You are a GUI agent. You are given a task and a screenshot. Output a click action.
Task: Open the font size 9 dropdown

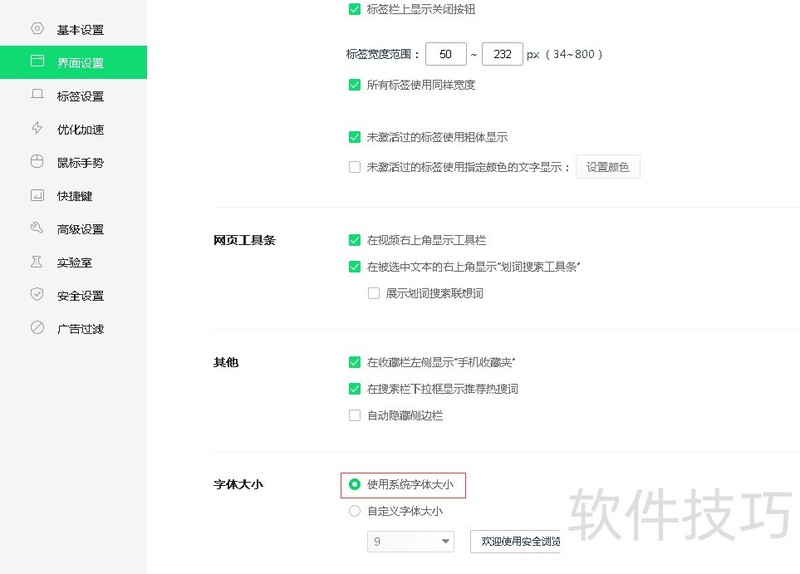click(411, 542)
